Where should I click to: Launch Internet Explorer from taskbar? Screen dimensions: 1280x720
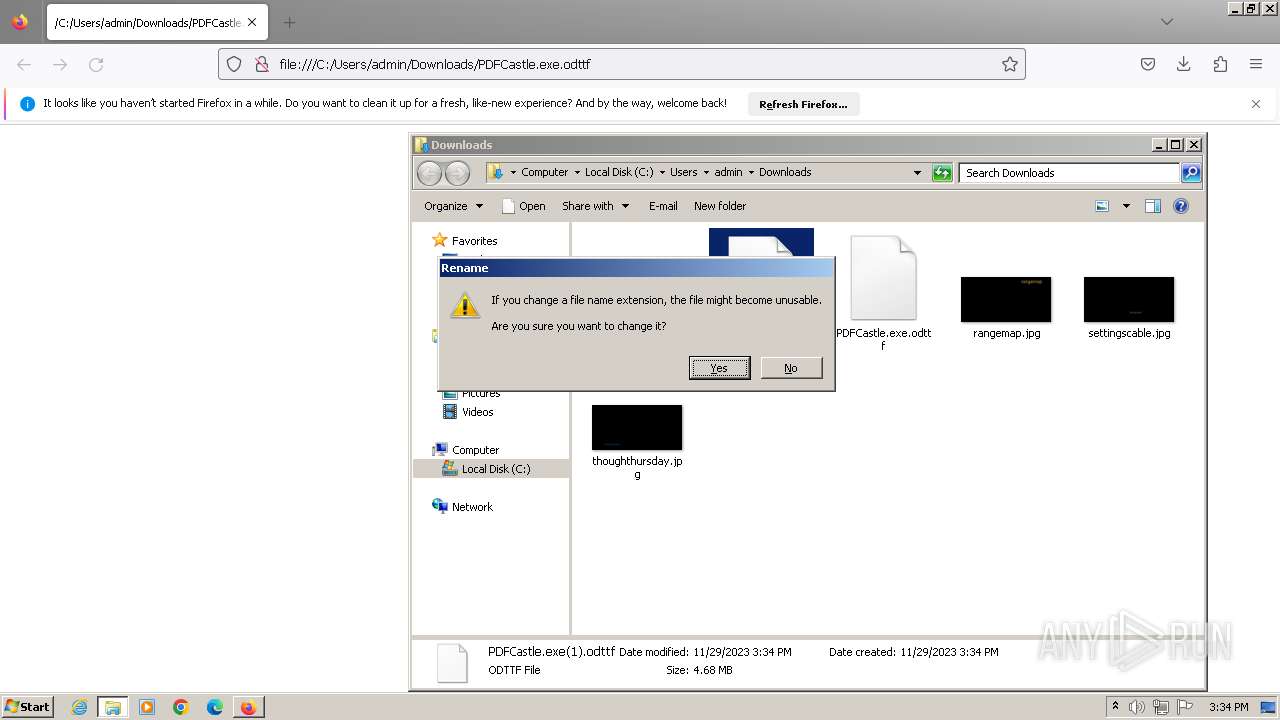click(79, 707)
